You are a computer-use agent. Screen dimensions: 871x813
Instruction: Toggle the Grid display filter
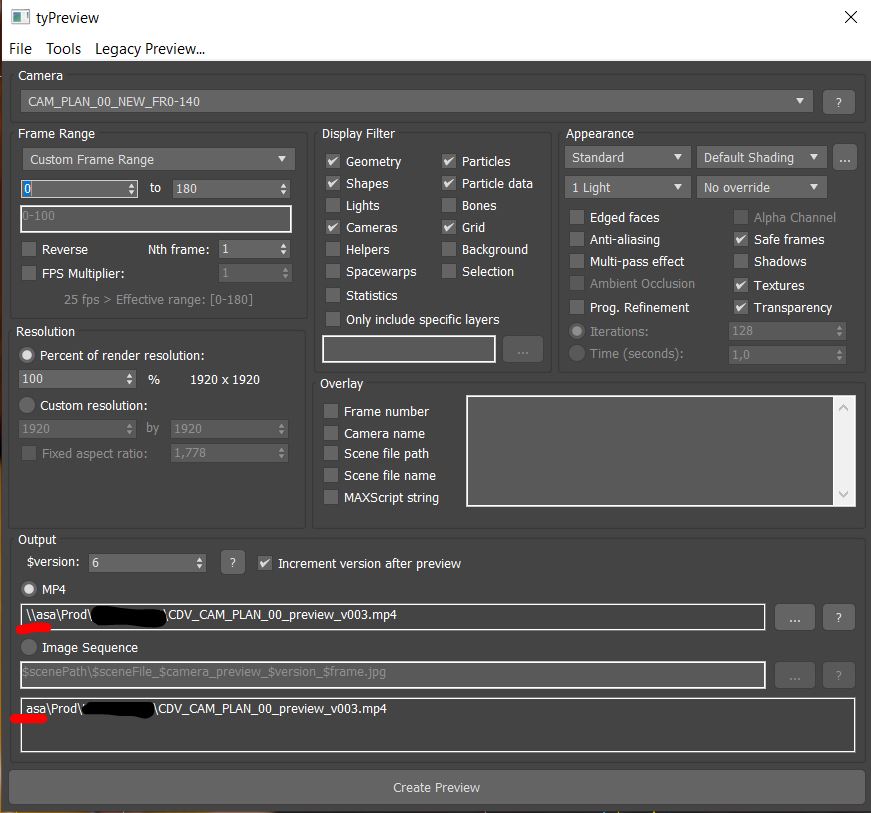(x=449, y=227)
